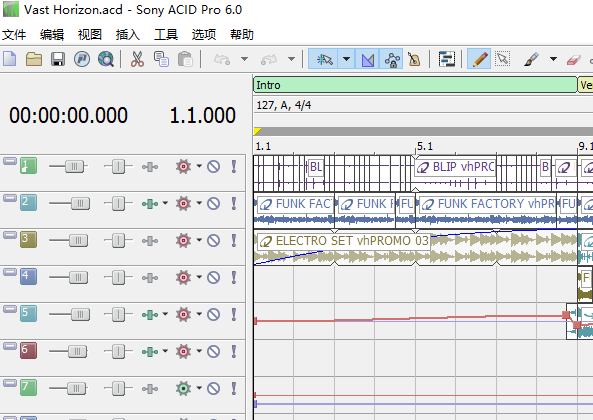Select the Paint brush tool
This screenshot has height=420, width=593.
click(x=531, y=59)
